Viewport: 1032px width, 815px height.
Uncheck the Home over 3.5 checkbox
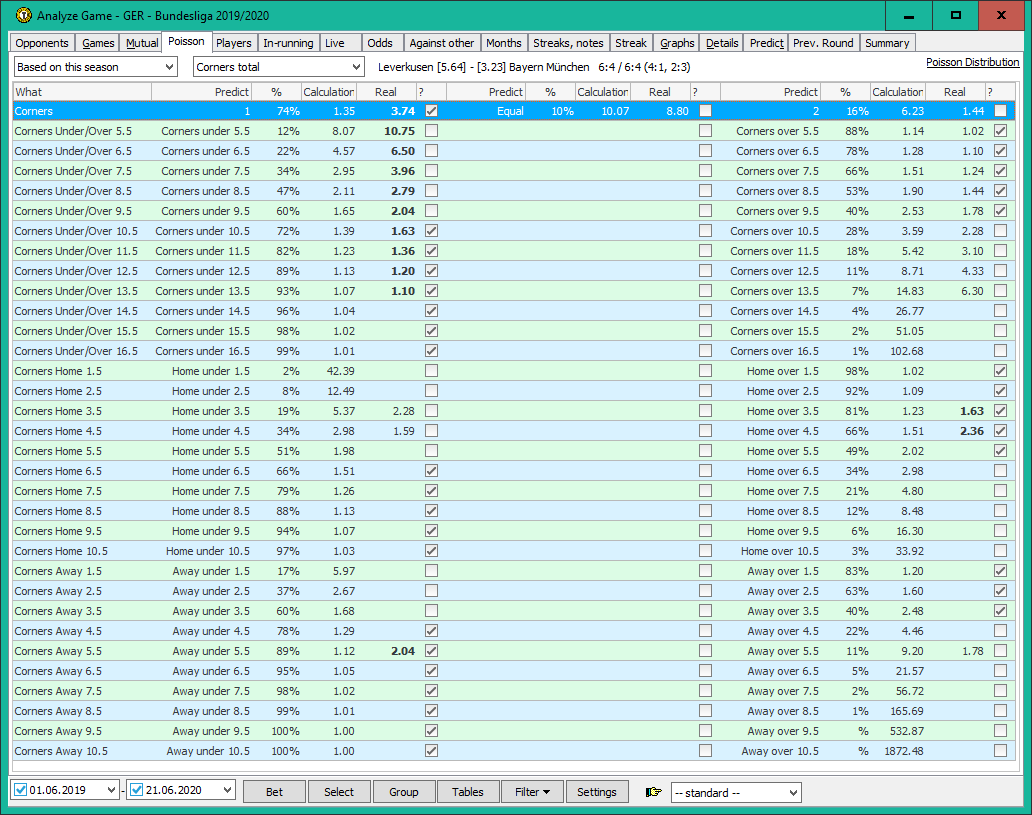tap(1000, 411)
